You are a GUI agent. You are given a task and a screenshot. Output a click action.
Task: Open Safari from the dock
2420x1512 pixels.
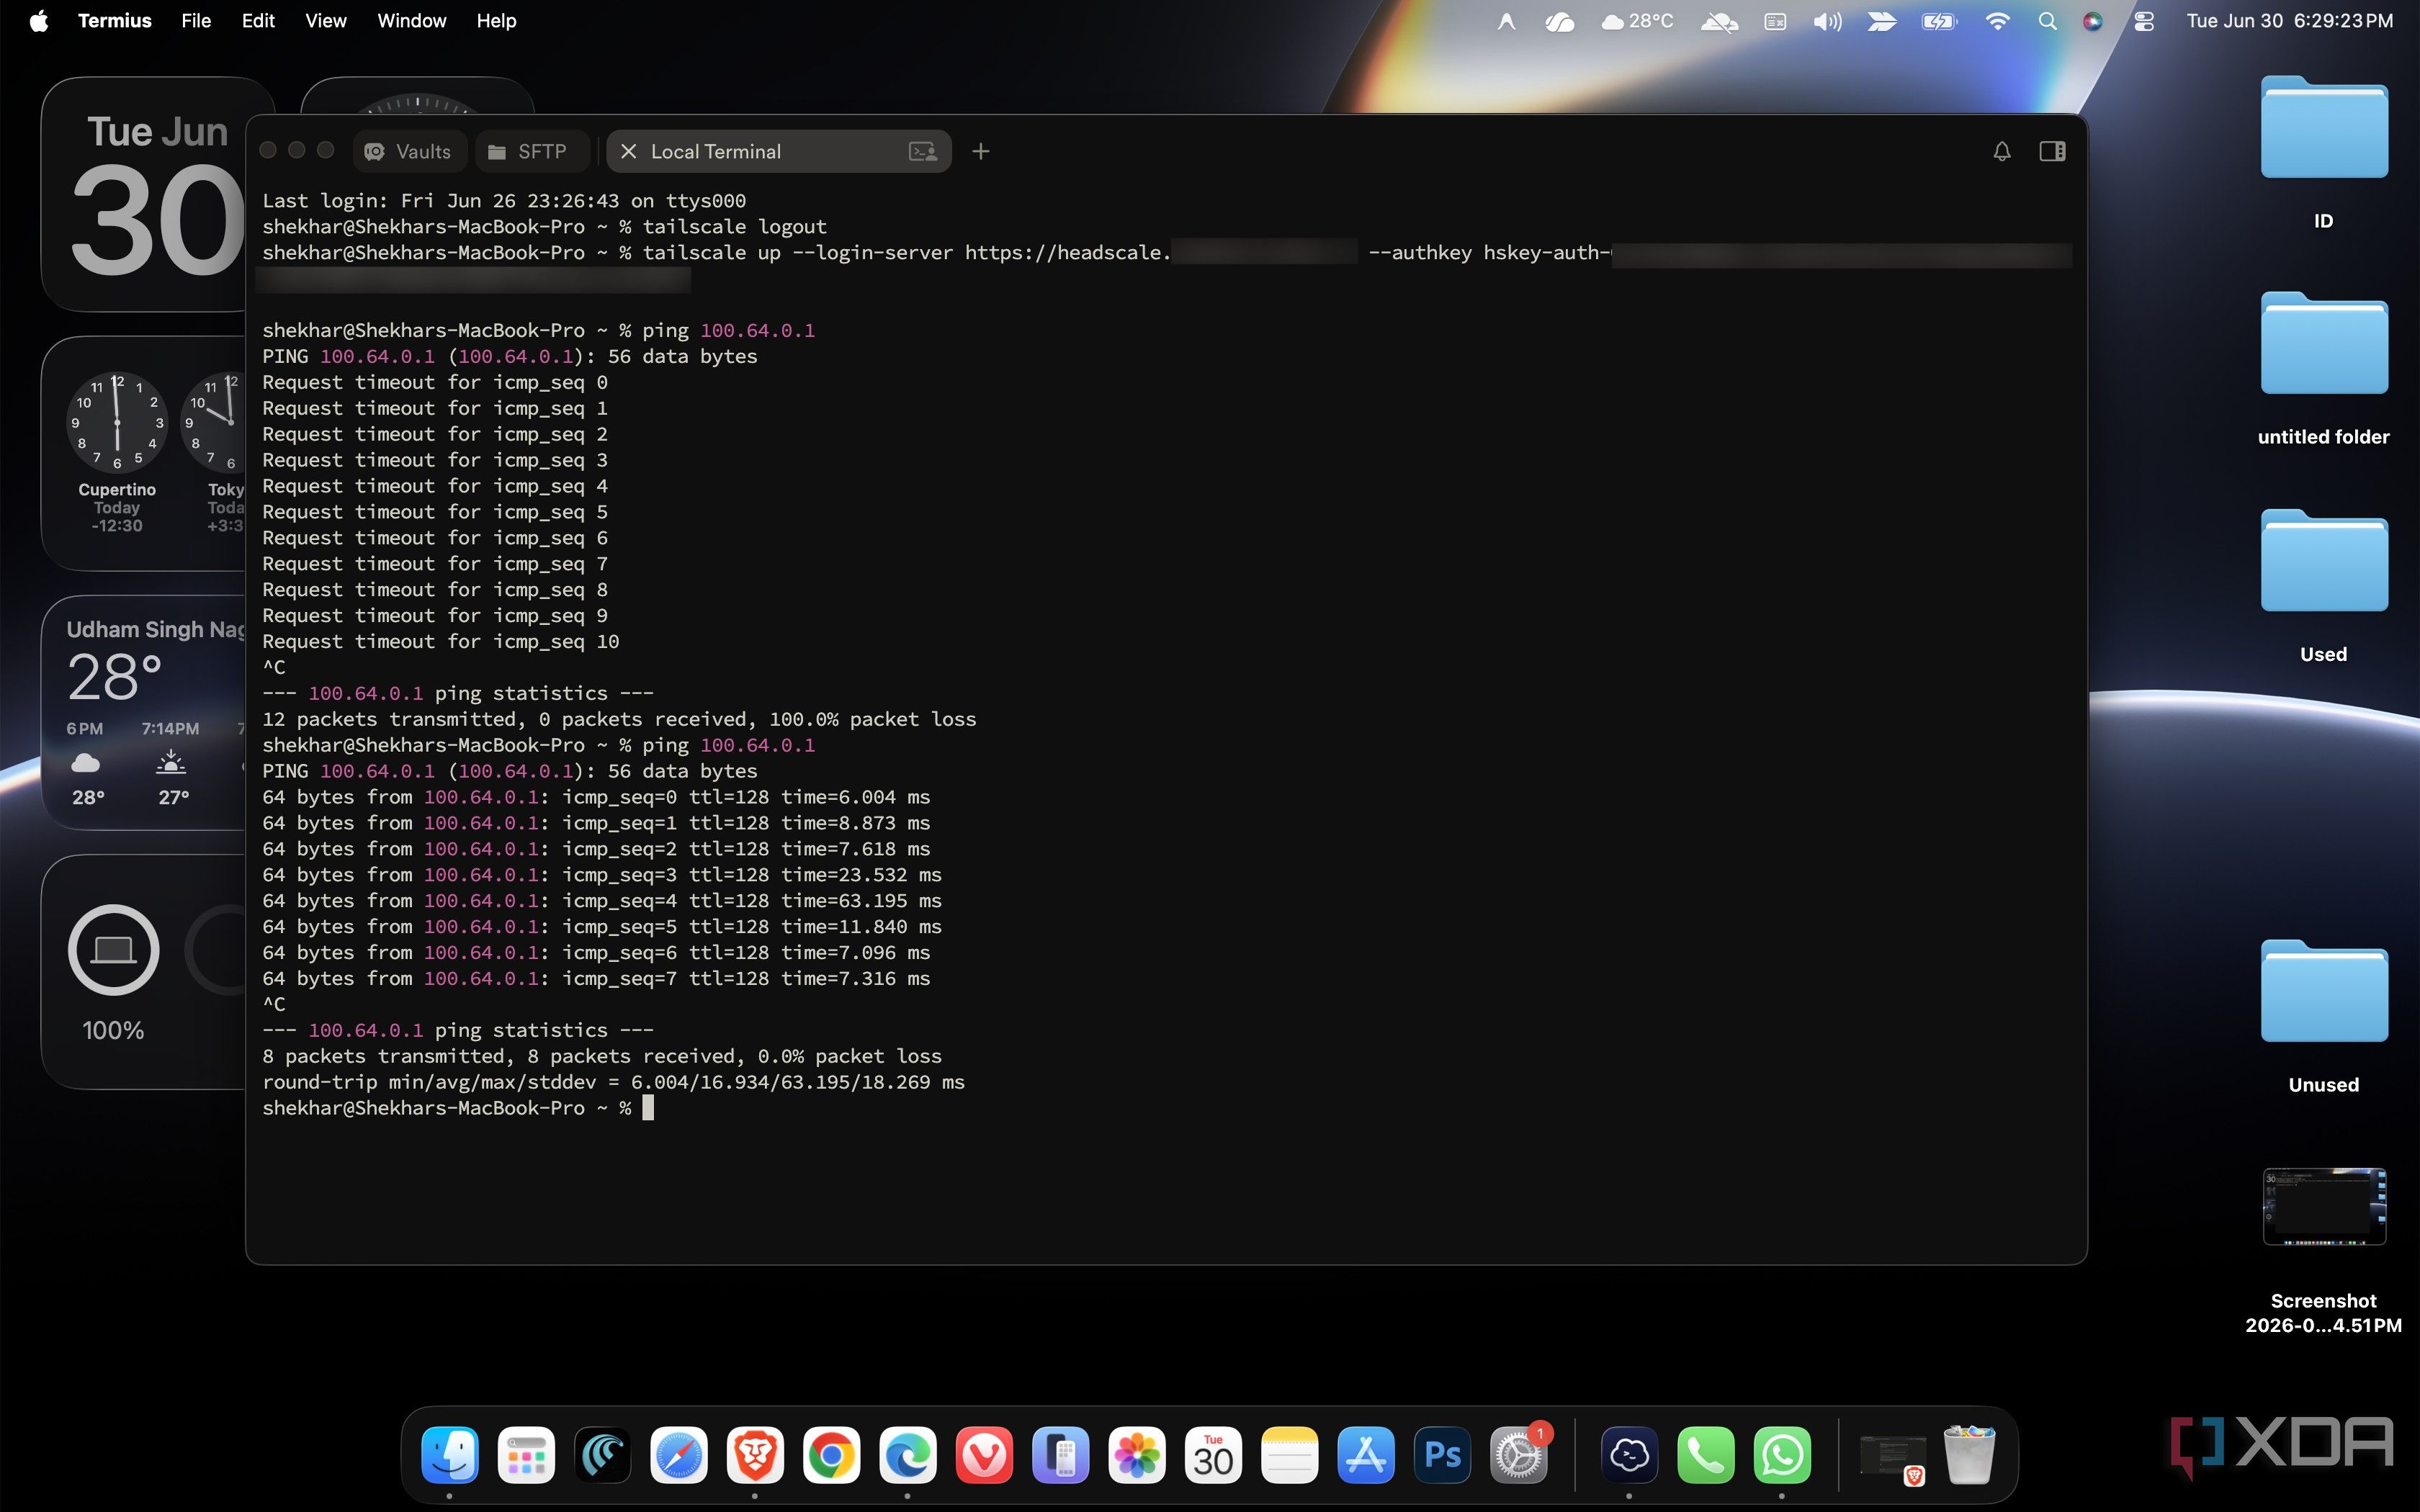tap(679, 1454)
